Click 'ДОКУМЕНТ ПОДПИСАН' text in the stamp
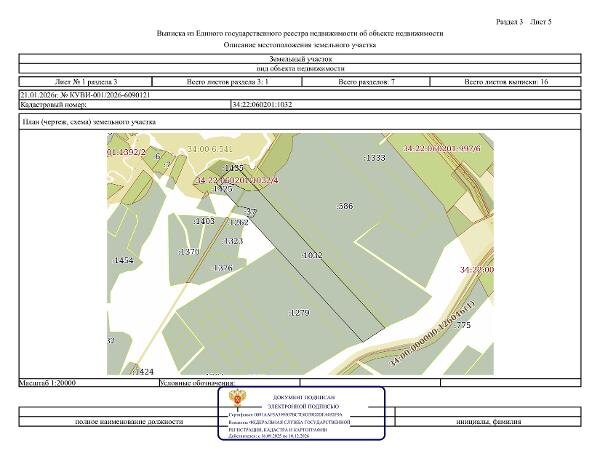The image size is (600, 464). pyautogui.click(x=304, y=398)
